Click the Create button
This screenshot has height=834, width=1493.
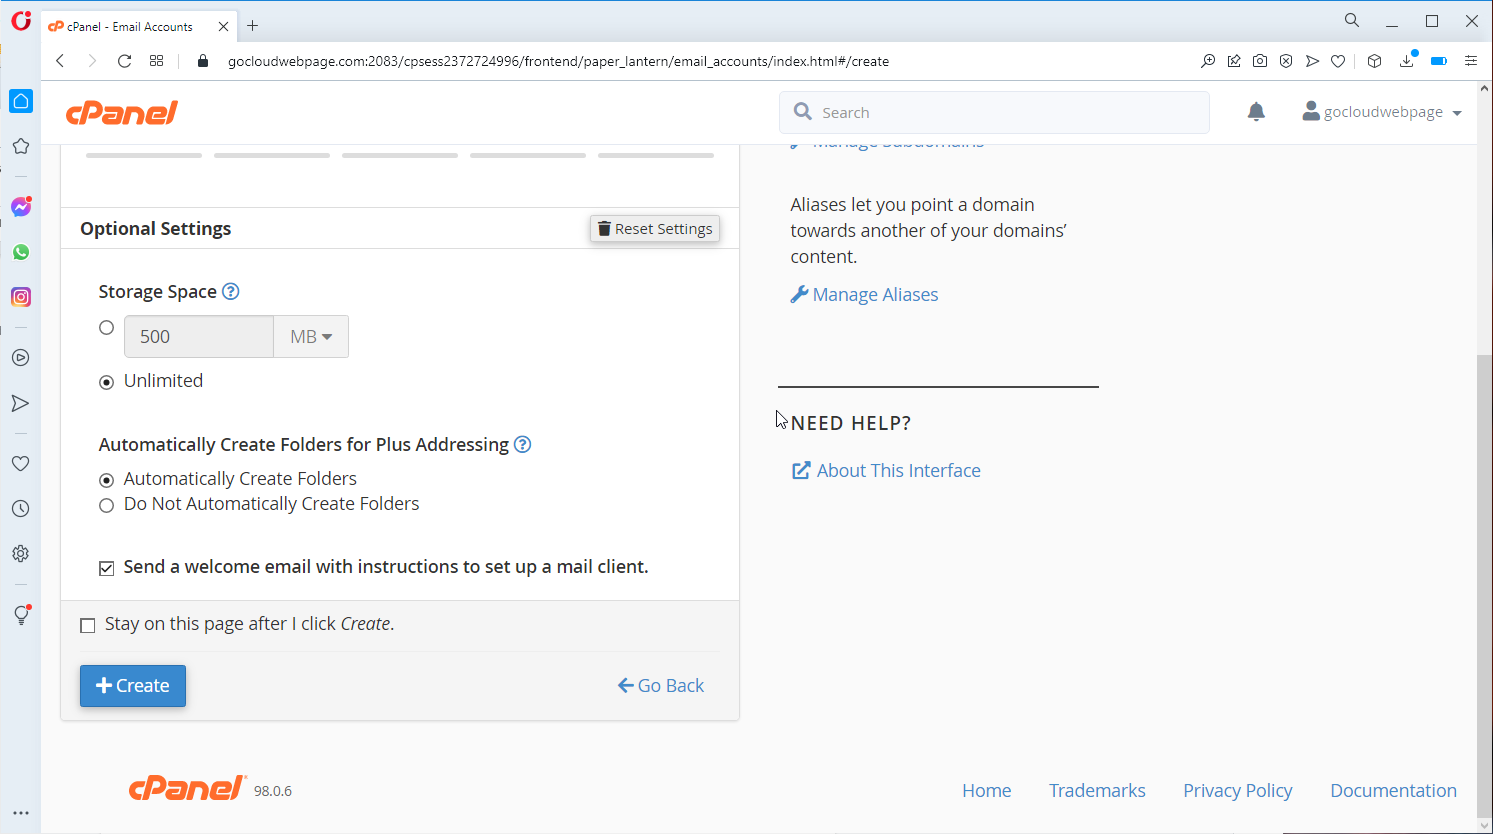pyautogui.click(x=133, y=686)
